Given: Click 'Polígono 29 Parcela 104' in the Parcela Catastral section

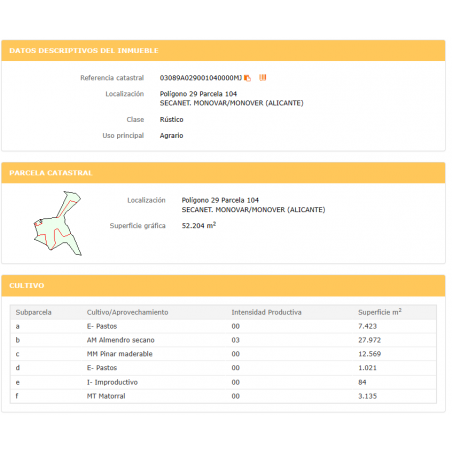Looking at the screenshot, I should click(220, 200).
